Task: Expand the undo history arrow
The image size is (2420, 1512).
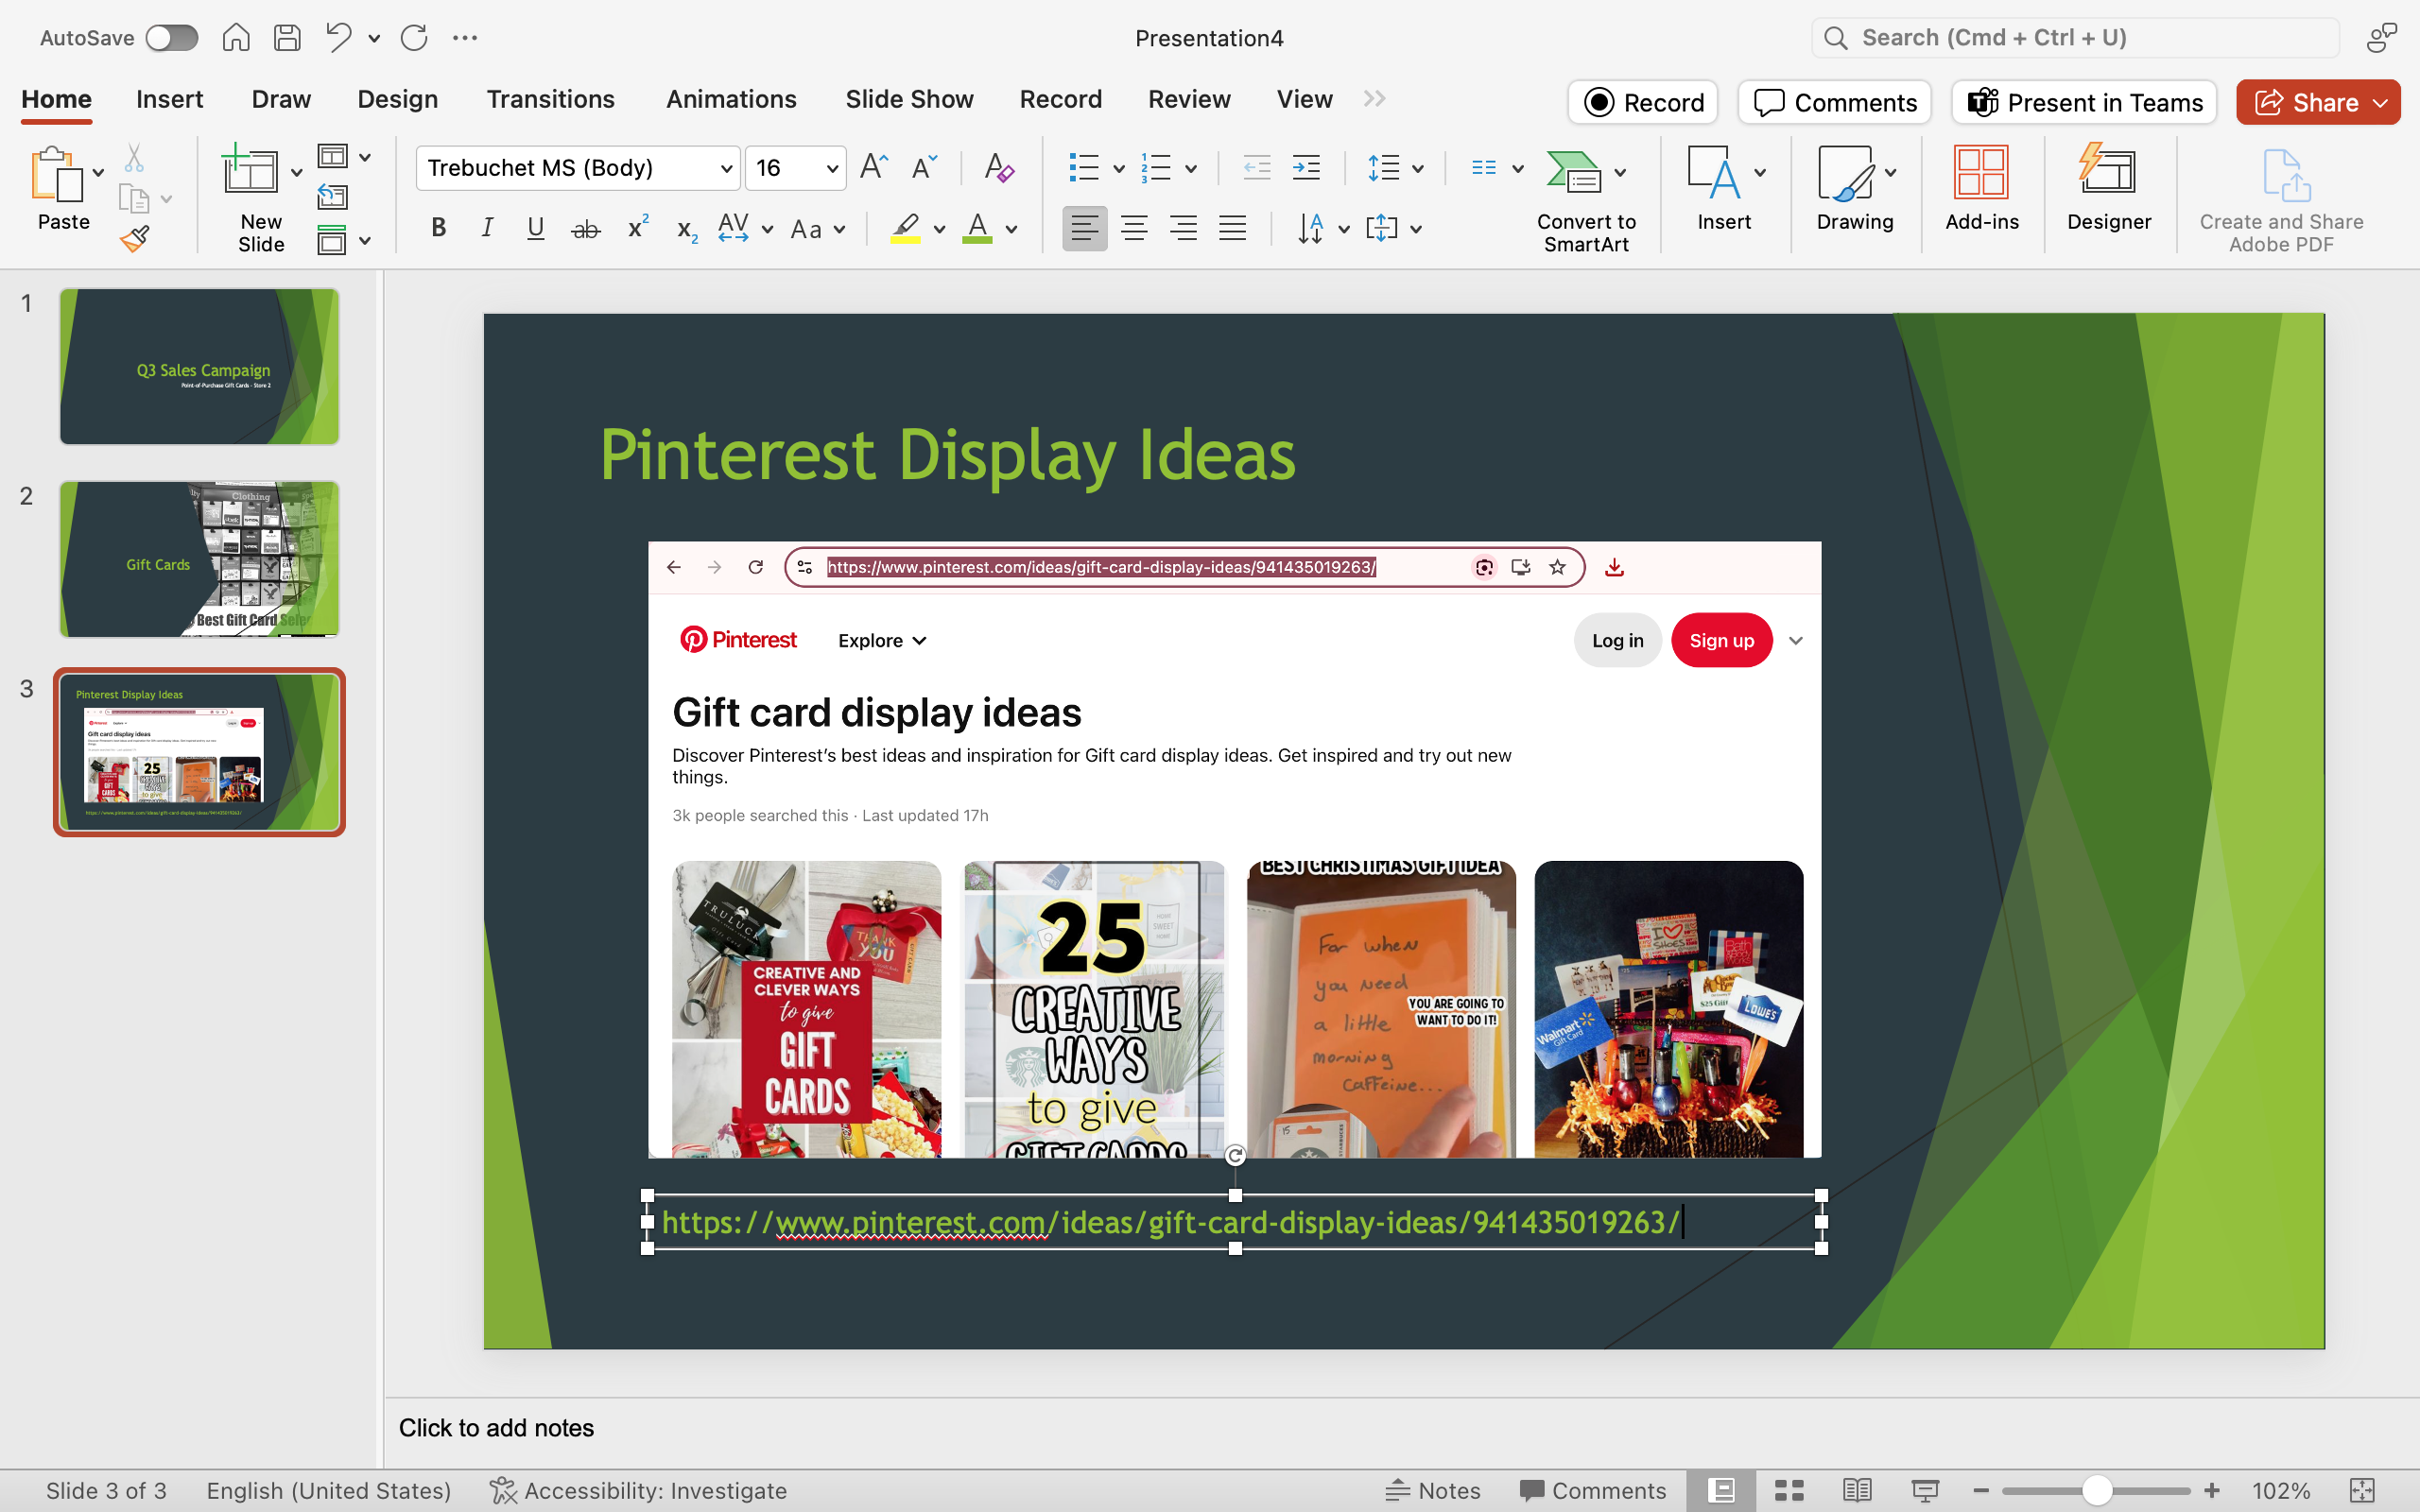Action: (x=374, y=39)
